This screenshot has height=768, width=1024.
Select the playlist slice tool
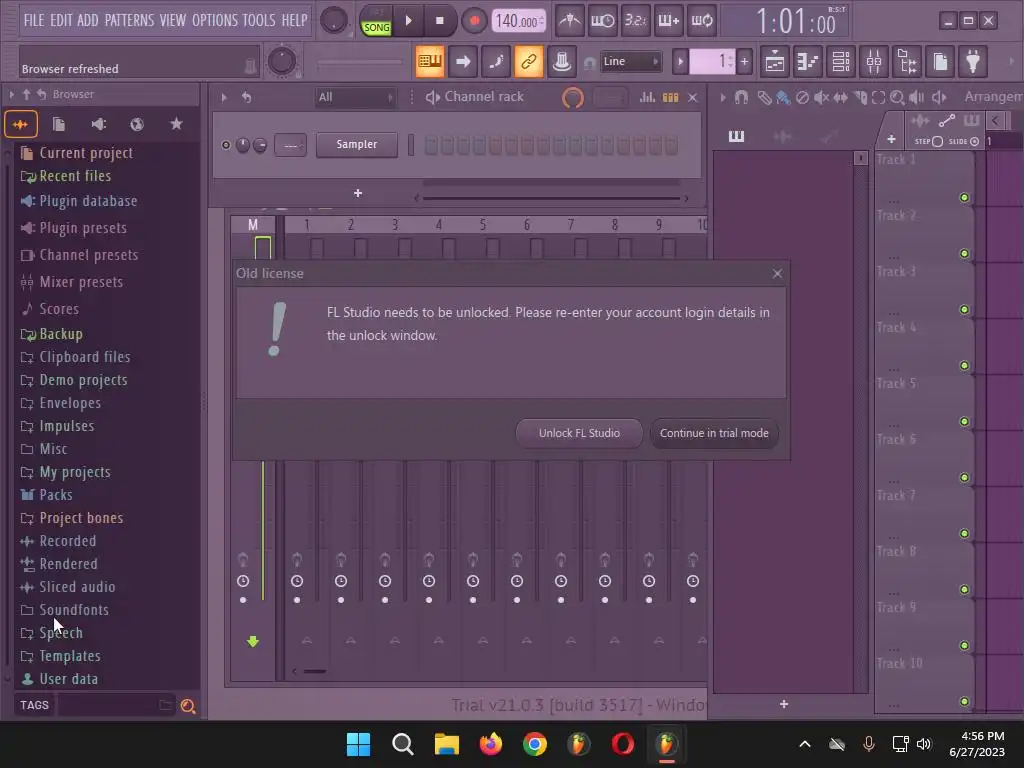click(860, 97)
